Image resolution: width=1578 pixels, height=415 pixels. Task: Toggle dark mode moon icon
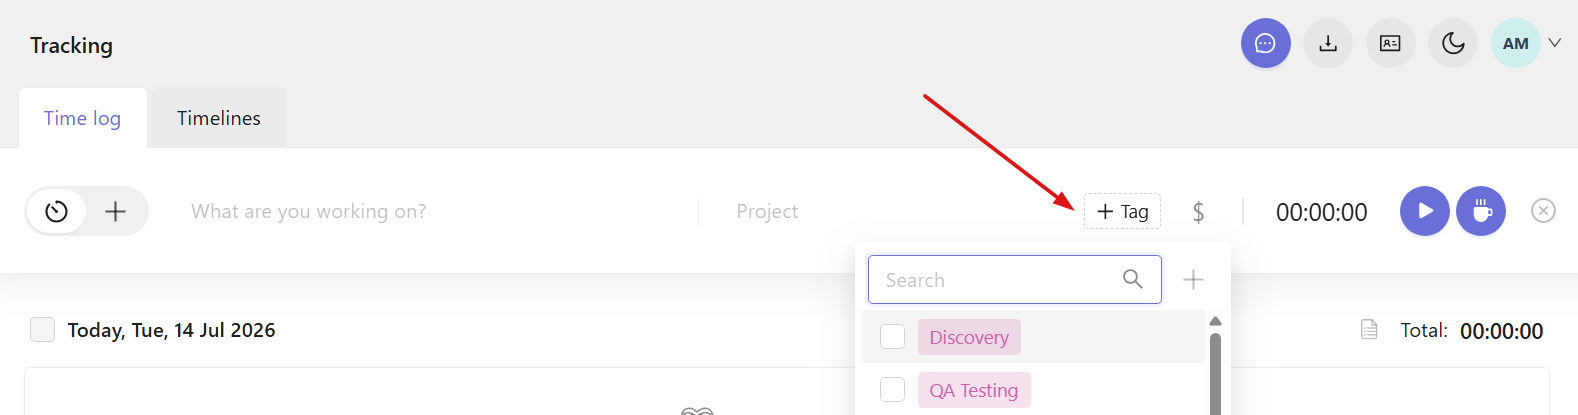point(1453,44)
